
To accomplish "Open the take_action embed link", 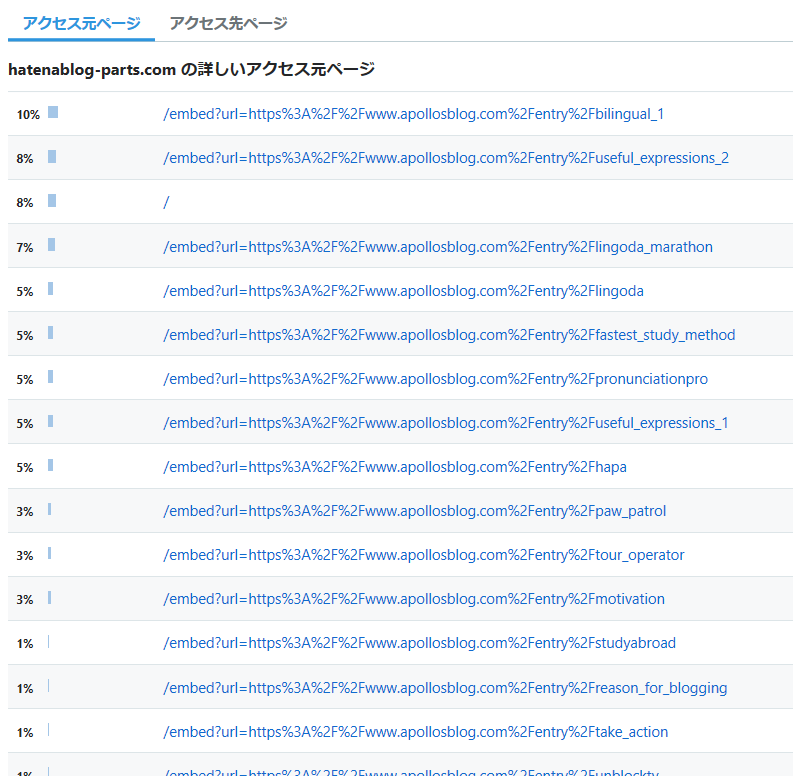I will [415, 732].
